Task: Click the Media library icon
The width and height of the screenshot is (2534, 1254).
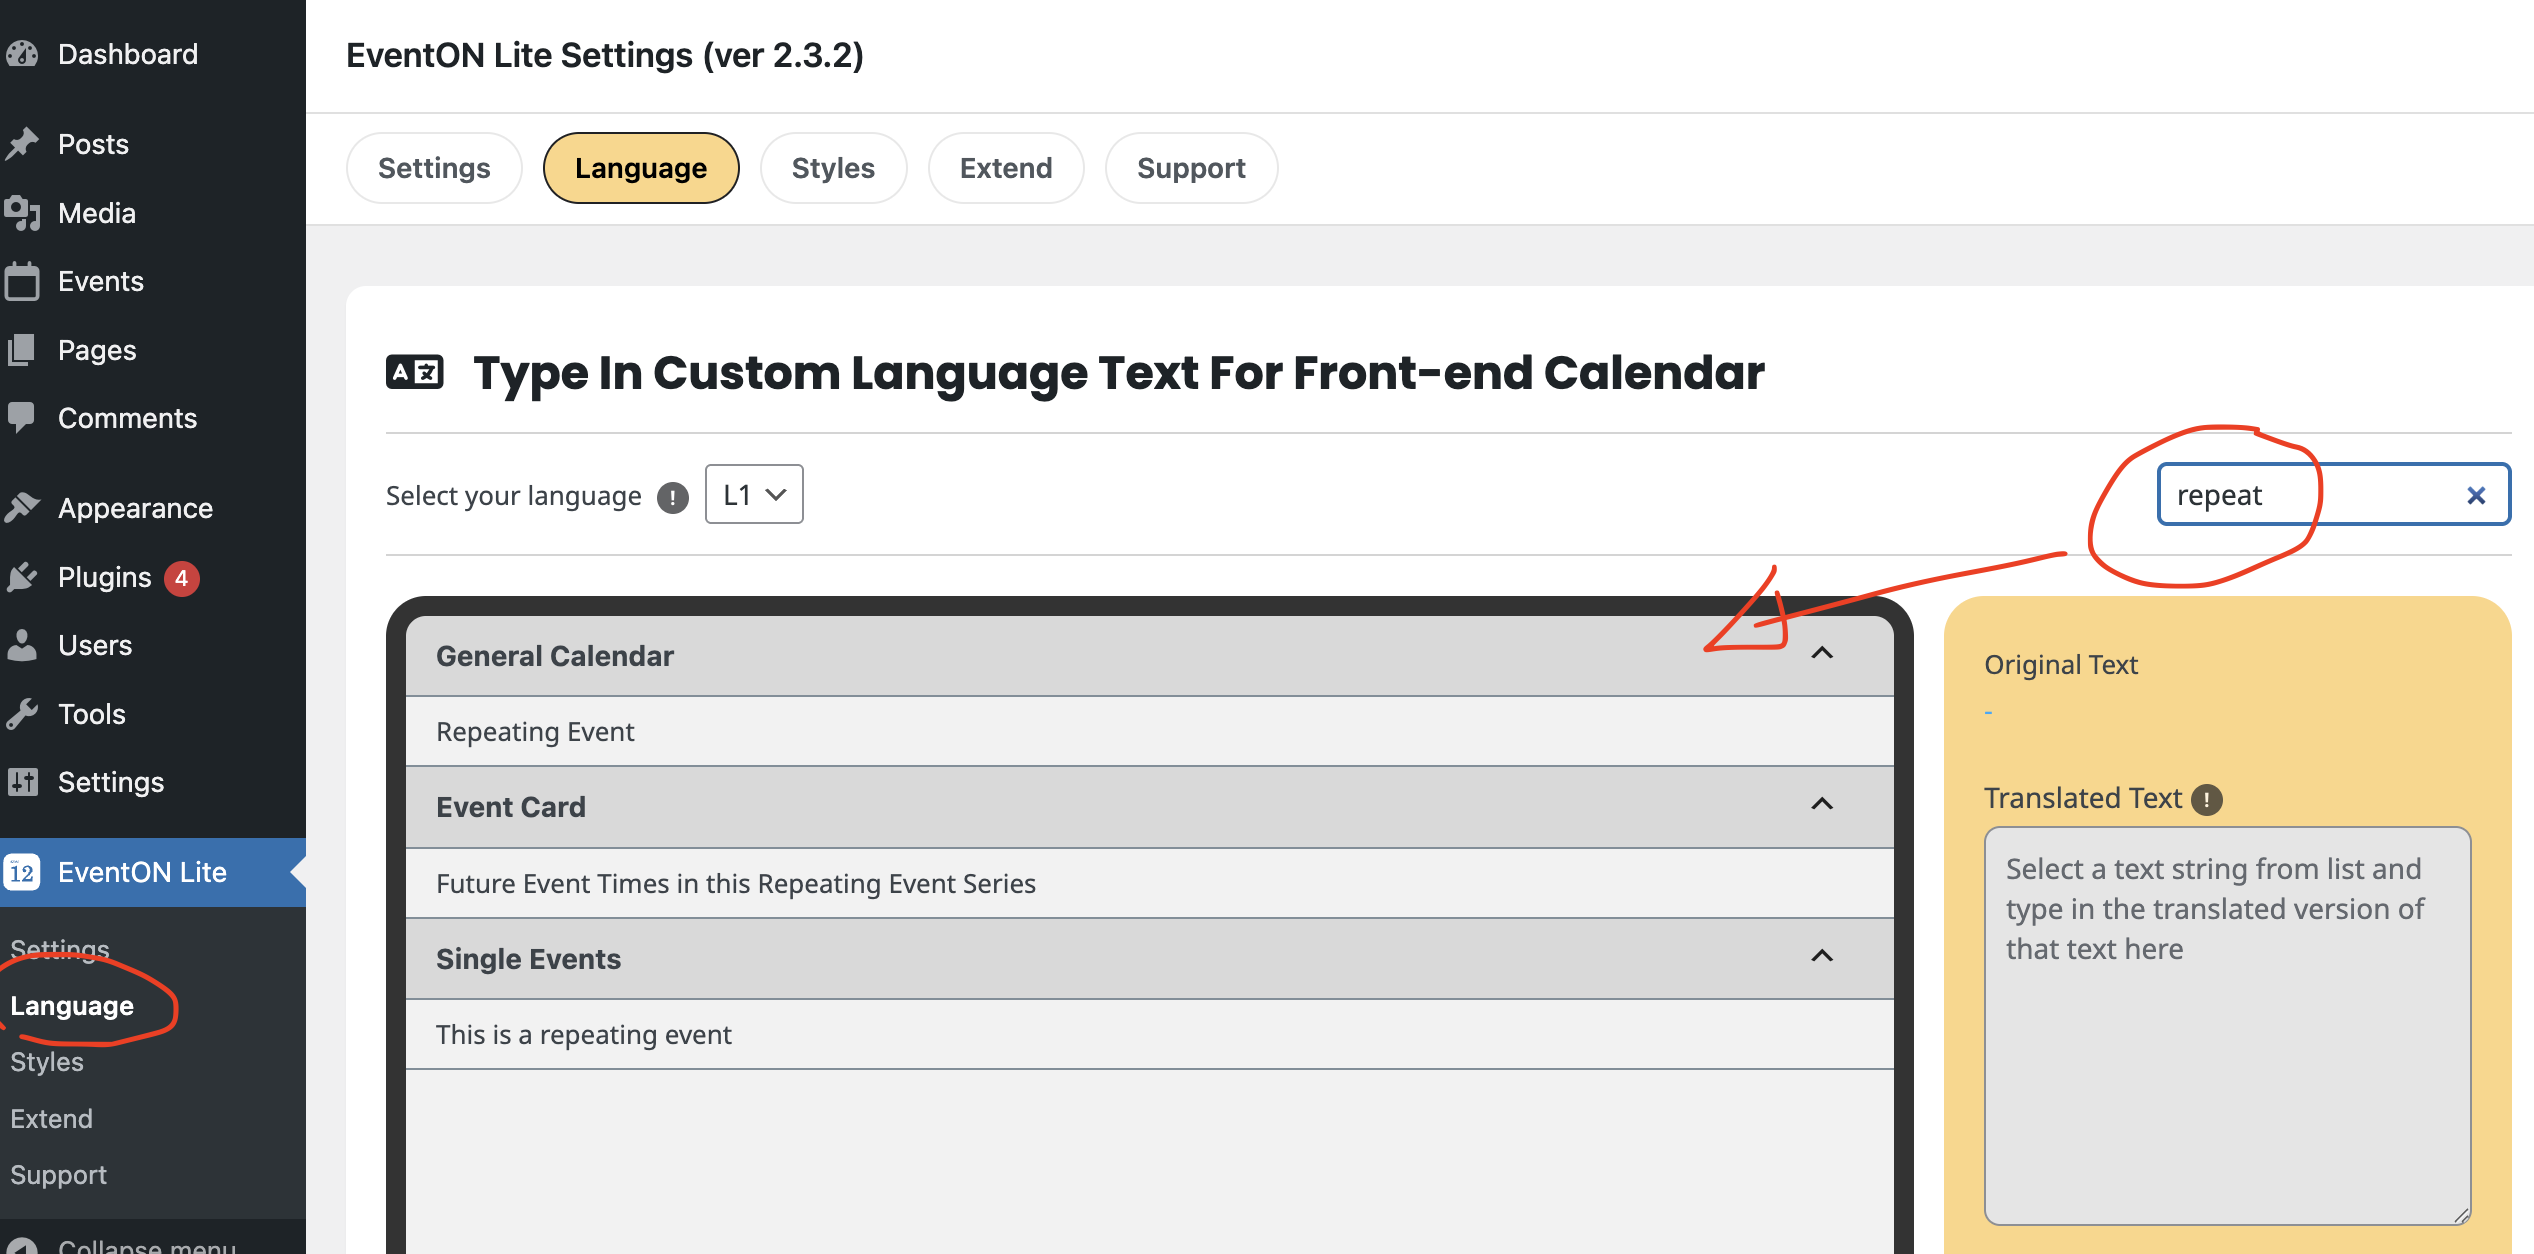Action: pos(22,213)
